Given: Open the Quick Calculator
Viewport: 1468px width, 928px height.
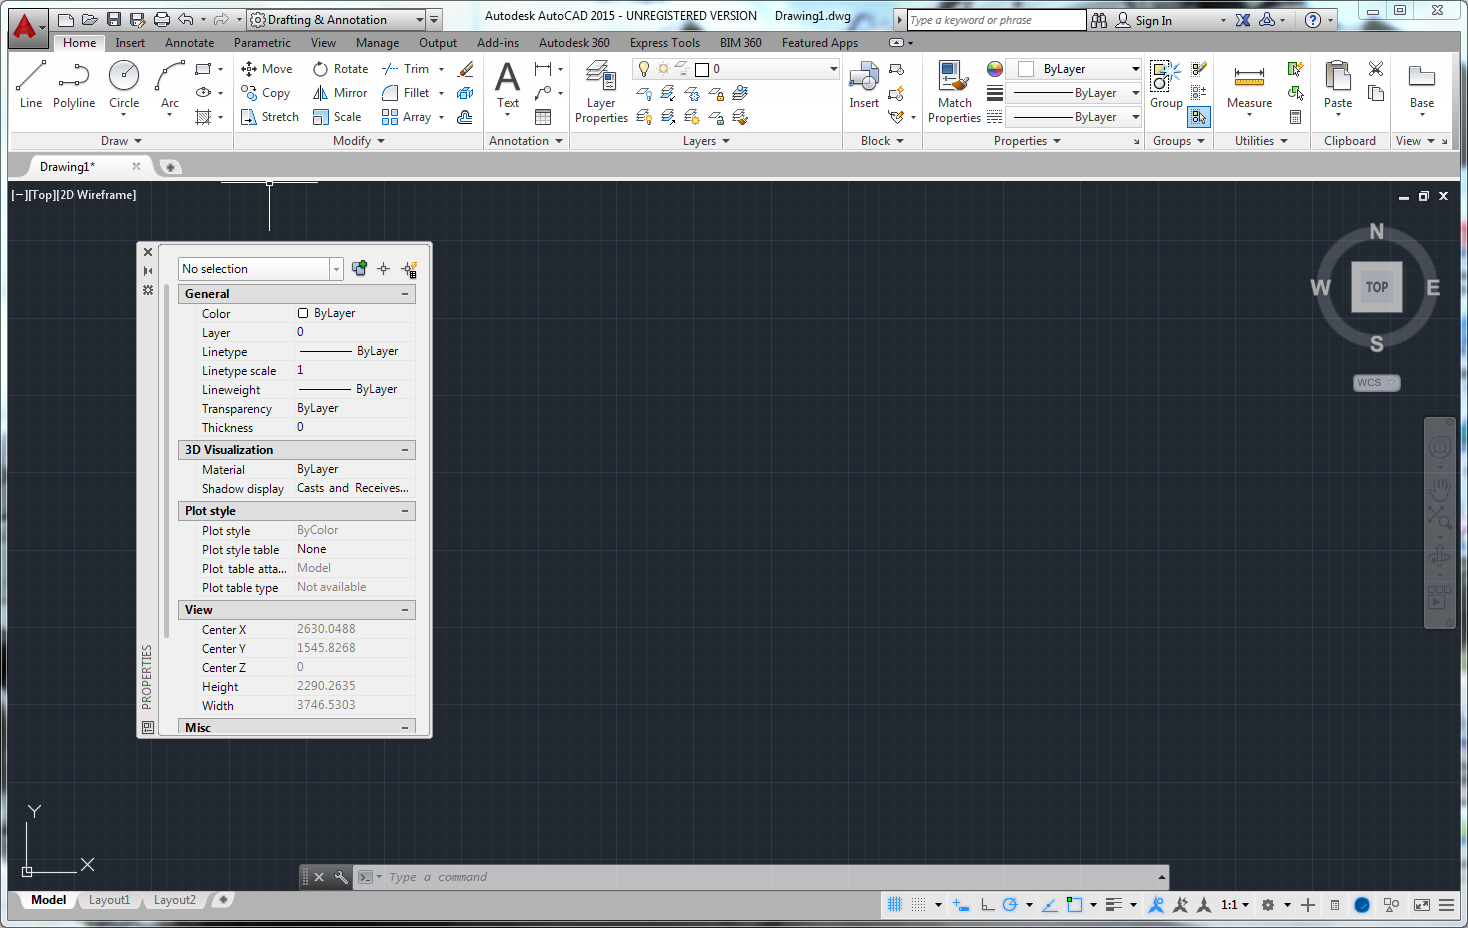Looking at the screenshot, I should 1295,117.
